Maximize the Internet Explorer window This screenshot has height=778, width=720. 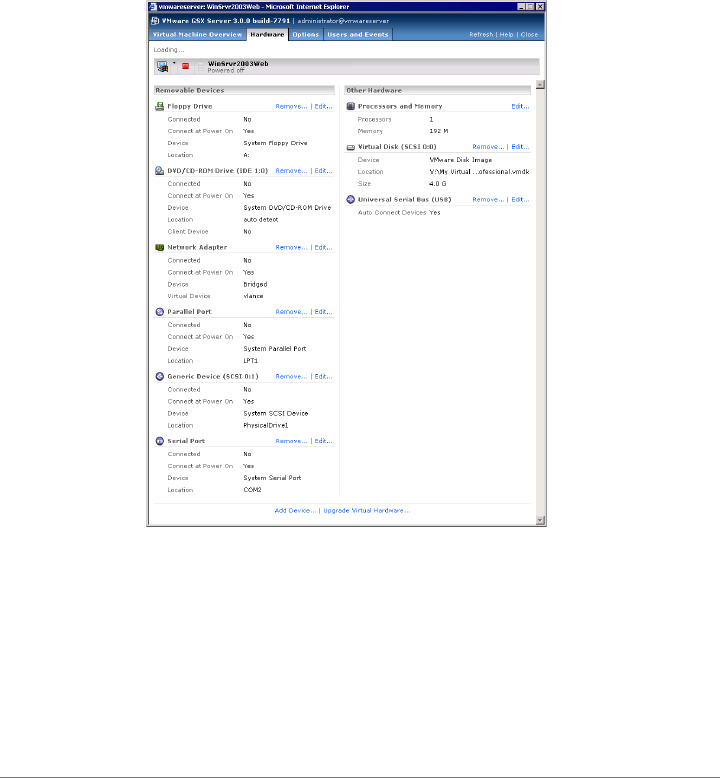530,7
